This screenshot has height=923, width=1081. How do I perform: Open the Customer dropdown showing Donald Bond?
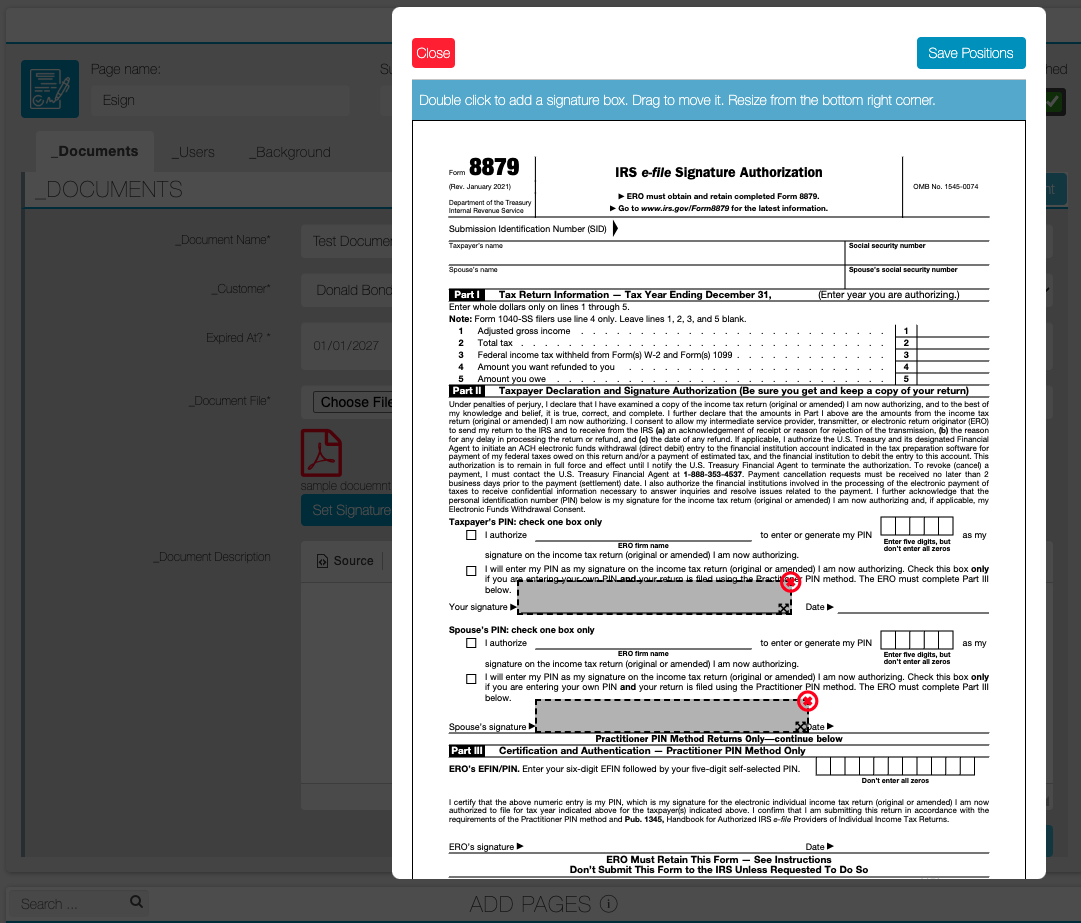point(347,290)
